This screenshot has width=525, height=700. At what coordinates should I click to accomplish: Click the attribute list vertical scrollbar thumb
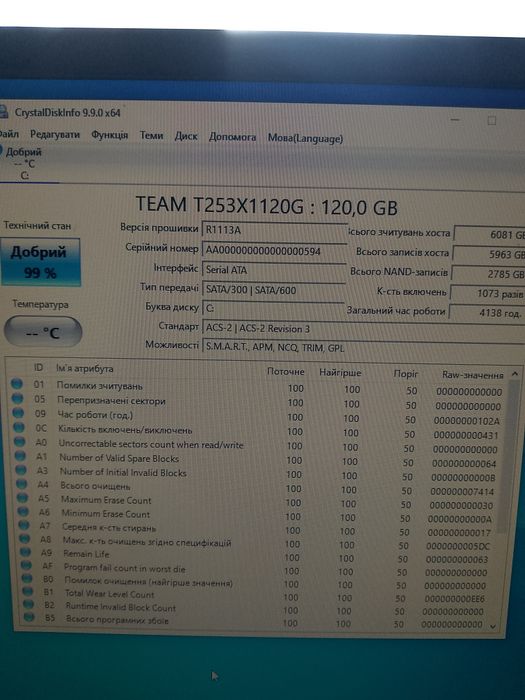(x=509, y=458)
